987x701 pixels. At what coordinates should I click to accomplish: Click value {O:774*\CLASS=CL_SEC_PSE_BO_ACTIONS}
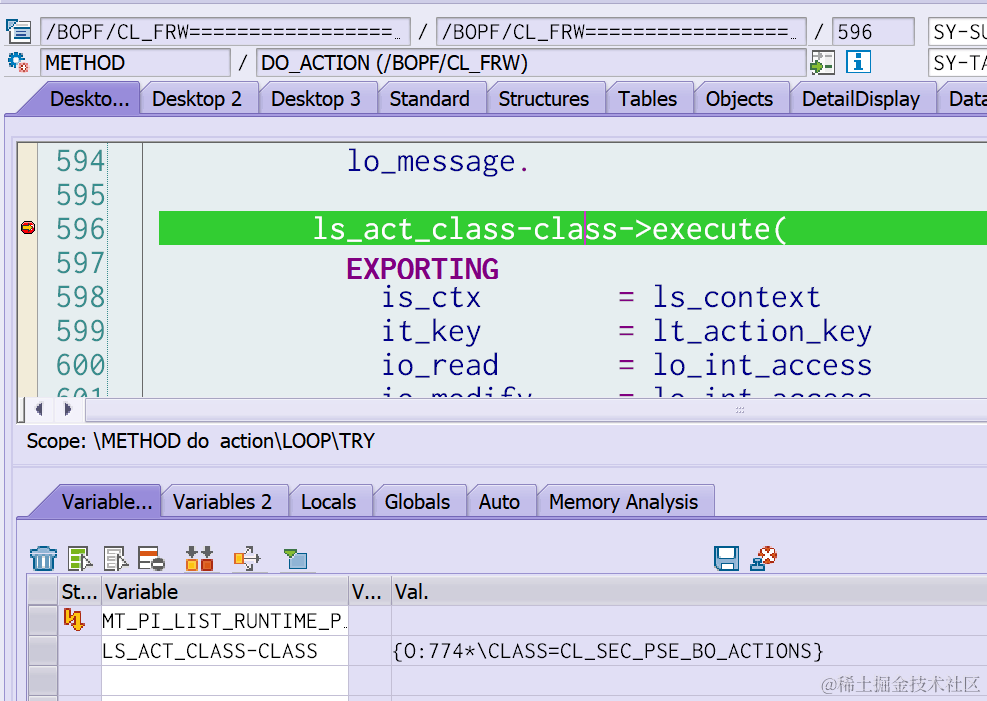point(607,651)
